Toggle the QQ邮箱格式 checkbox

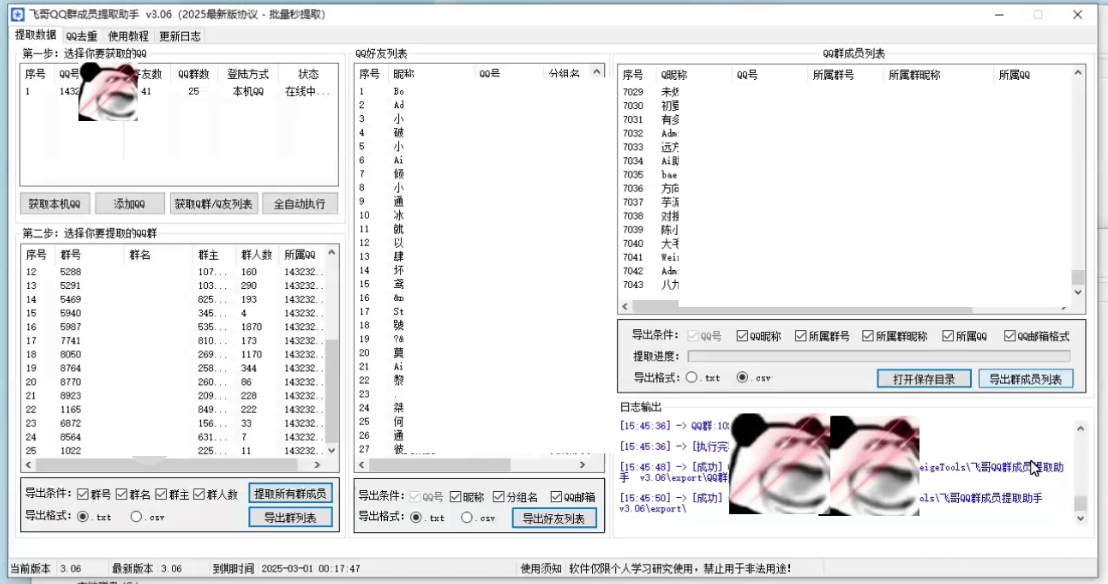1010,336
